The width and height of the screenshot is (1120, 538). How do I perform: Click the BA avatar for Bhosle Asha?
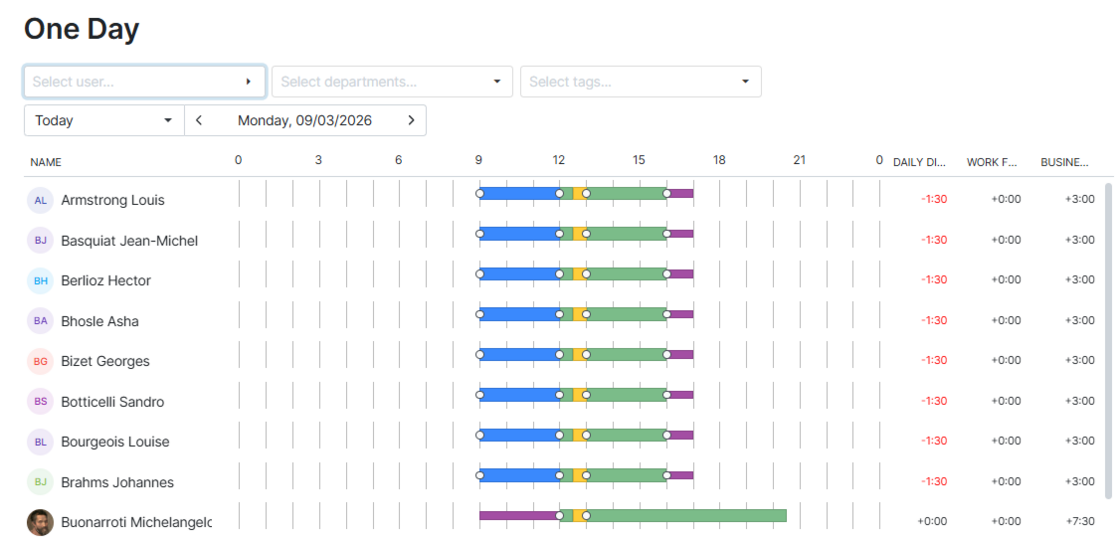coord(41,321)
